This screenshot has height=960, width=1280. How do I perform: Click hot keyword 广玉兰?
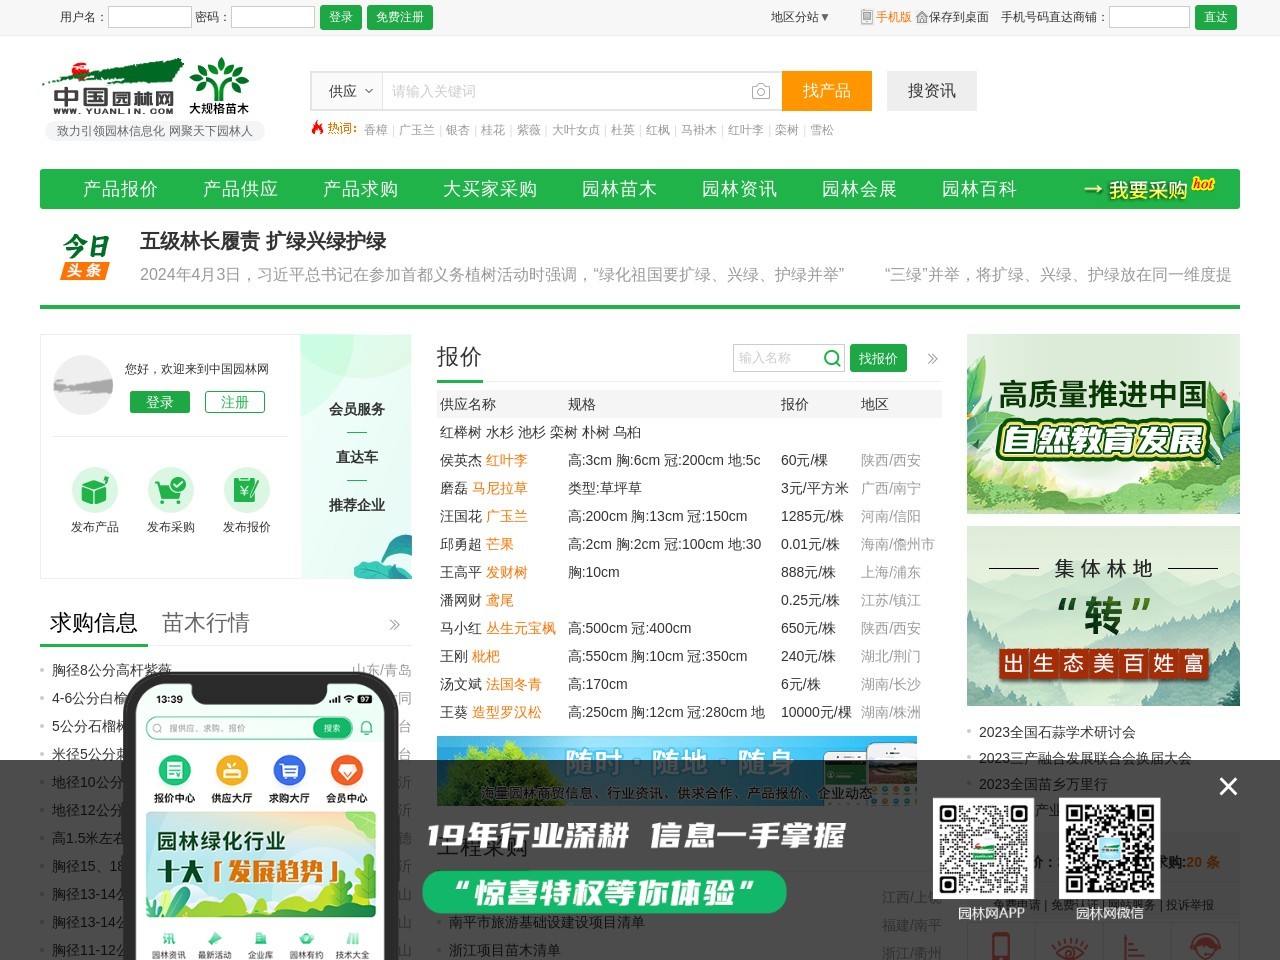pos(417,130)
